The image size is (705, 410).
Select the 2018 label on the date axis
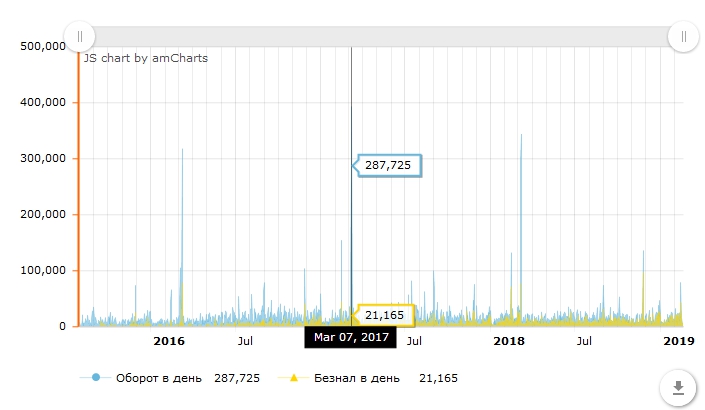(509, 342)
